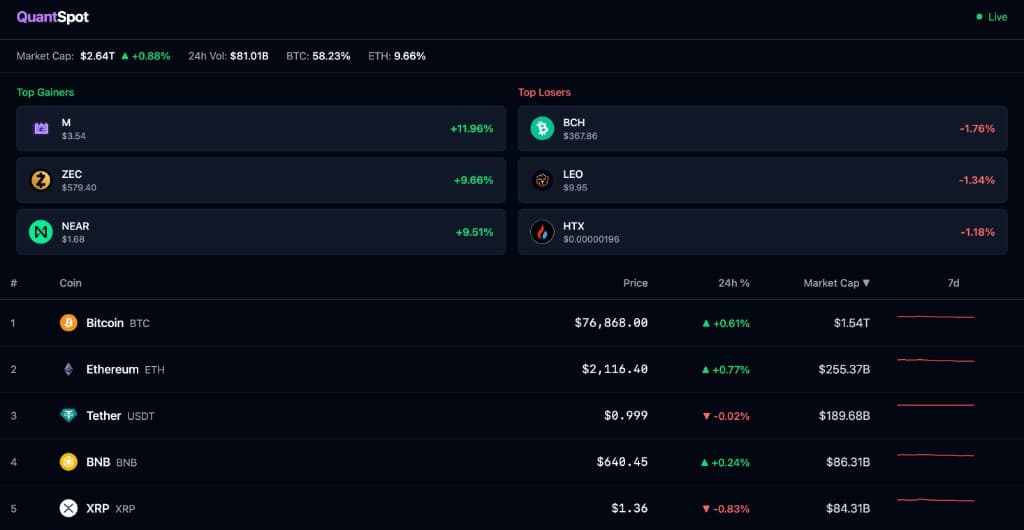Click the Tether logo icon in the table
Image resolution: width=1024 pixels, height=530 pixels.
(69, 416)
